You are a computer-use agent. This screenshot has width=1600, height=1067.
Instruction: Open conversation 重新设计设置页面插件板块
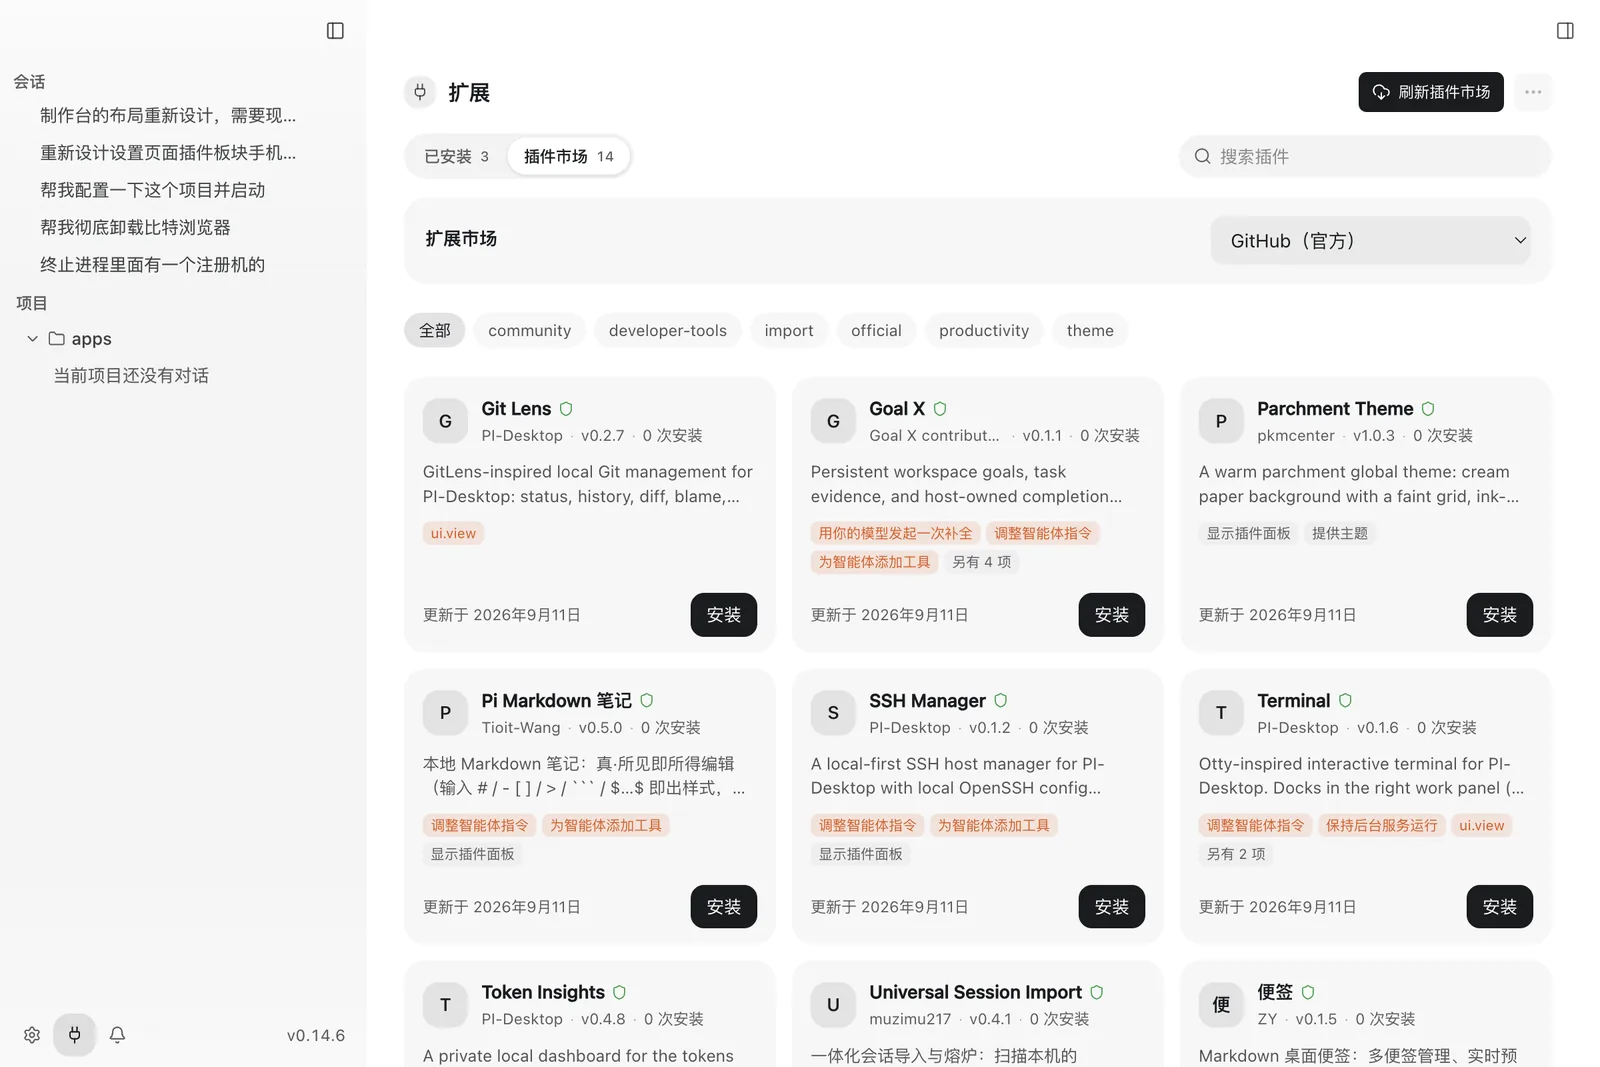click(168, 153)
